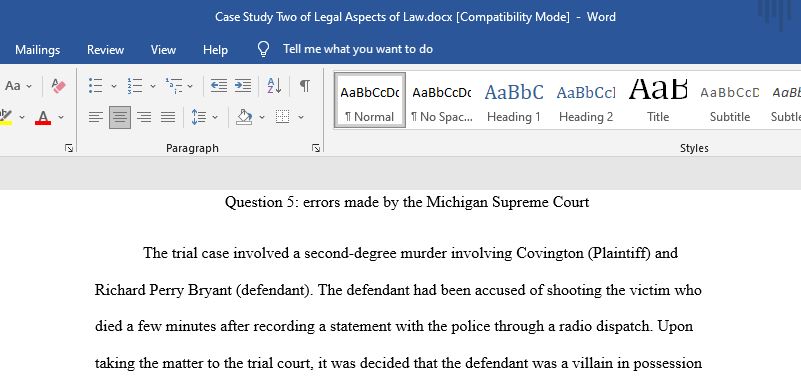Open line and paragraph spacing options
The image size is (801, 384).
pos(199,117)
